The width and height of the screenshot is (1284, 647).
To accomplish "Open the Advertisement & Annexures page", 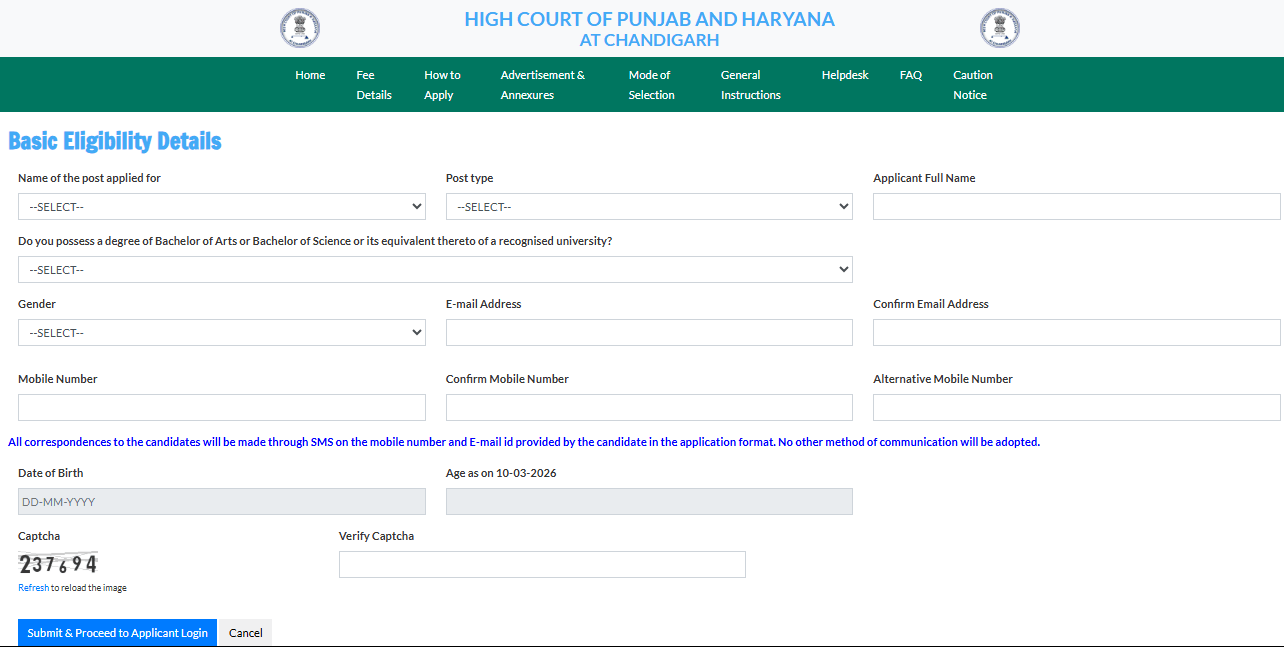I will pyautogui.click(x=542, y=84).
